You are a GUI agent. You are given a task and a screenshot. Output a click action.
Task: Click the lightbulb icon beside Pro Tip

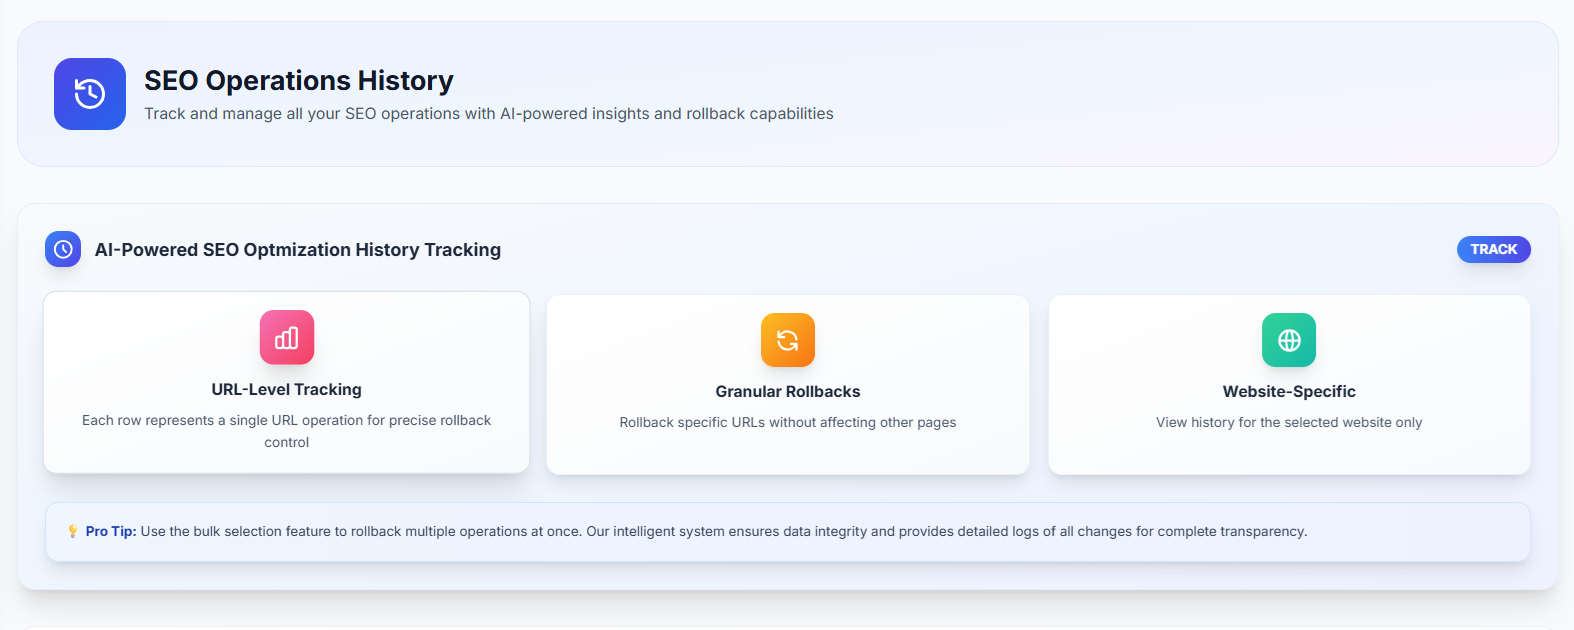click(x=72, y=532)
